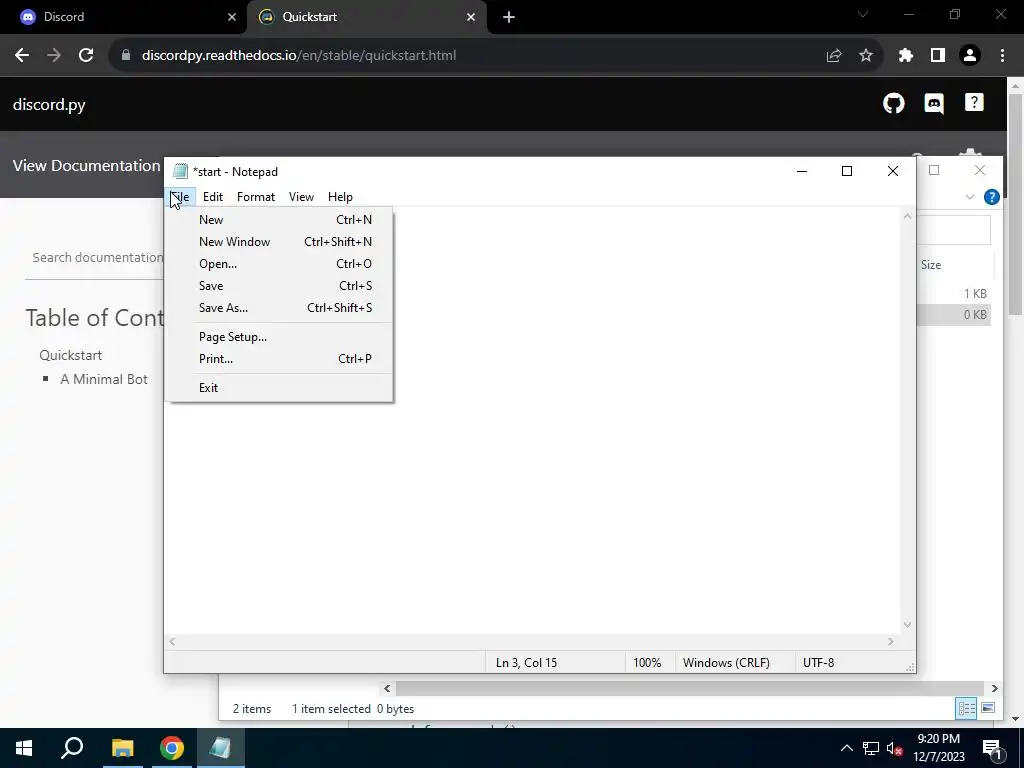The width and height of the screenshot is (1024, 768).
Task: Click the 1 KB file size cell
Action: (x=975, y=294)
